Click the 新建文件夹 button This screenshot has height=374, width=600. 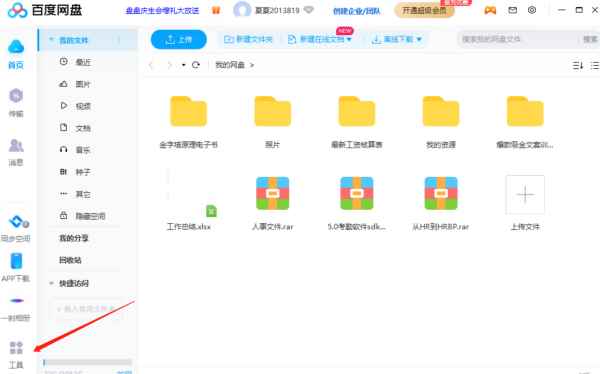point(248,39)
